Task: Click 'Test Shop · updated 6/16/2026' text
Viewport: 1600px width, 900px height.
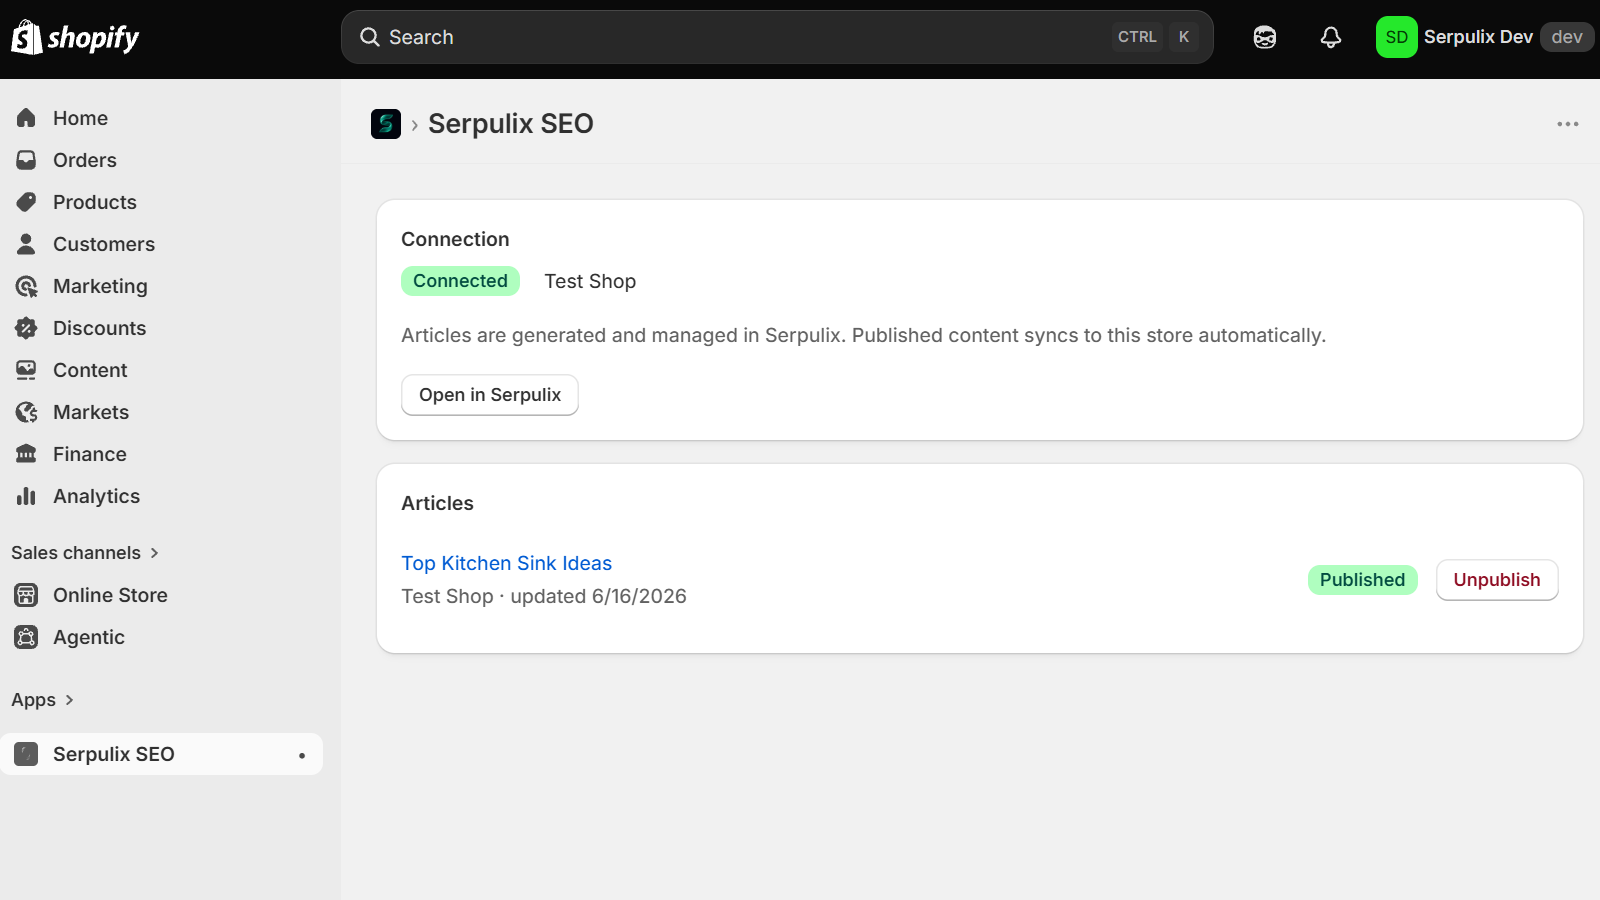Action: [544, 596]
